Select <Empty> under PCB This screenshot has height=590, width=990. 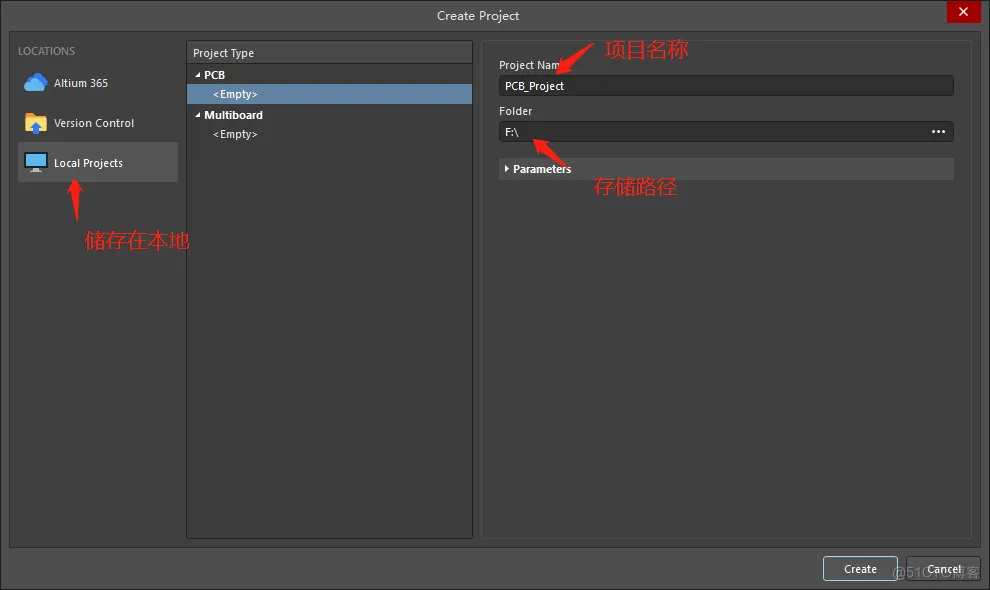(x=330, y=94)
